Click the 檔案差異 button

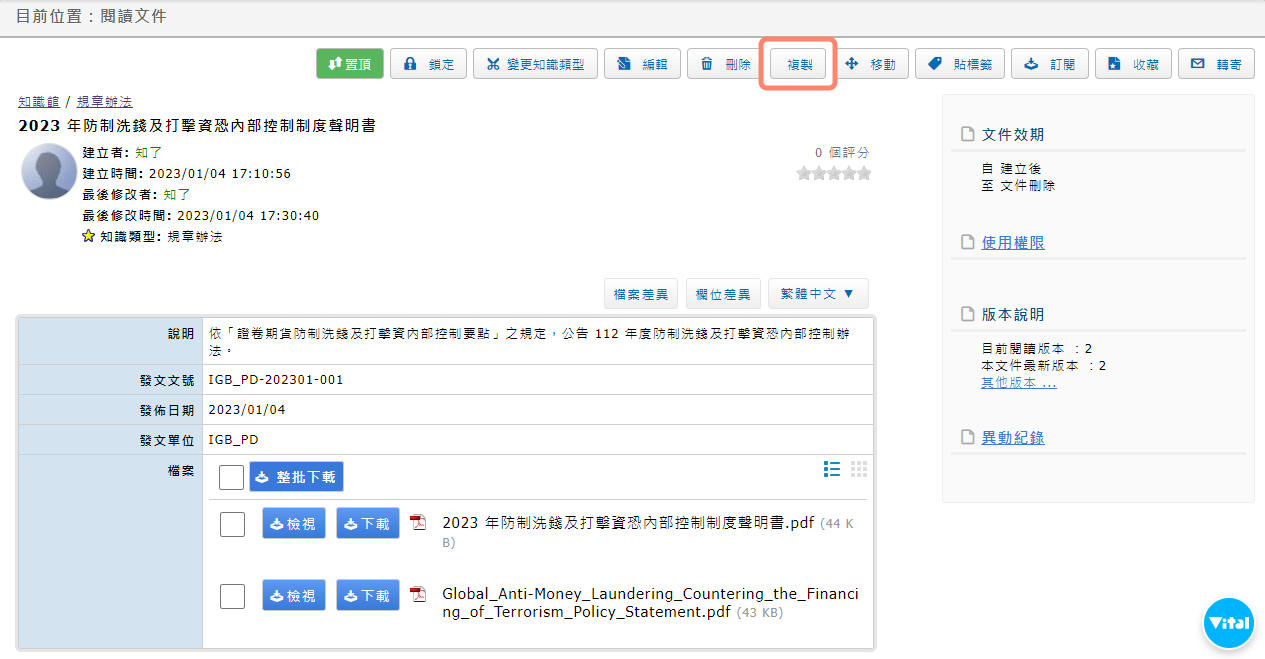tap(641, 294)
